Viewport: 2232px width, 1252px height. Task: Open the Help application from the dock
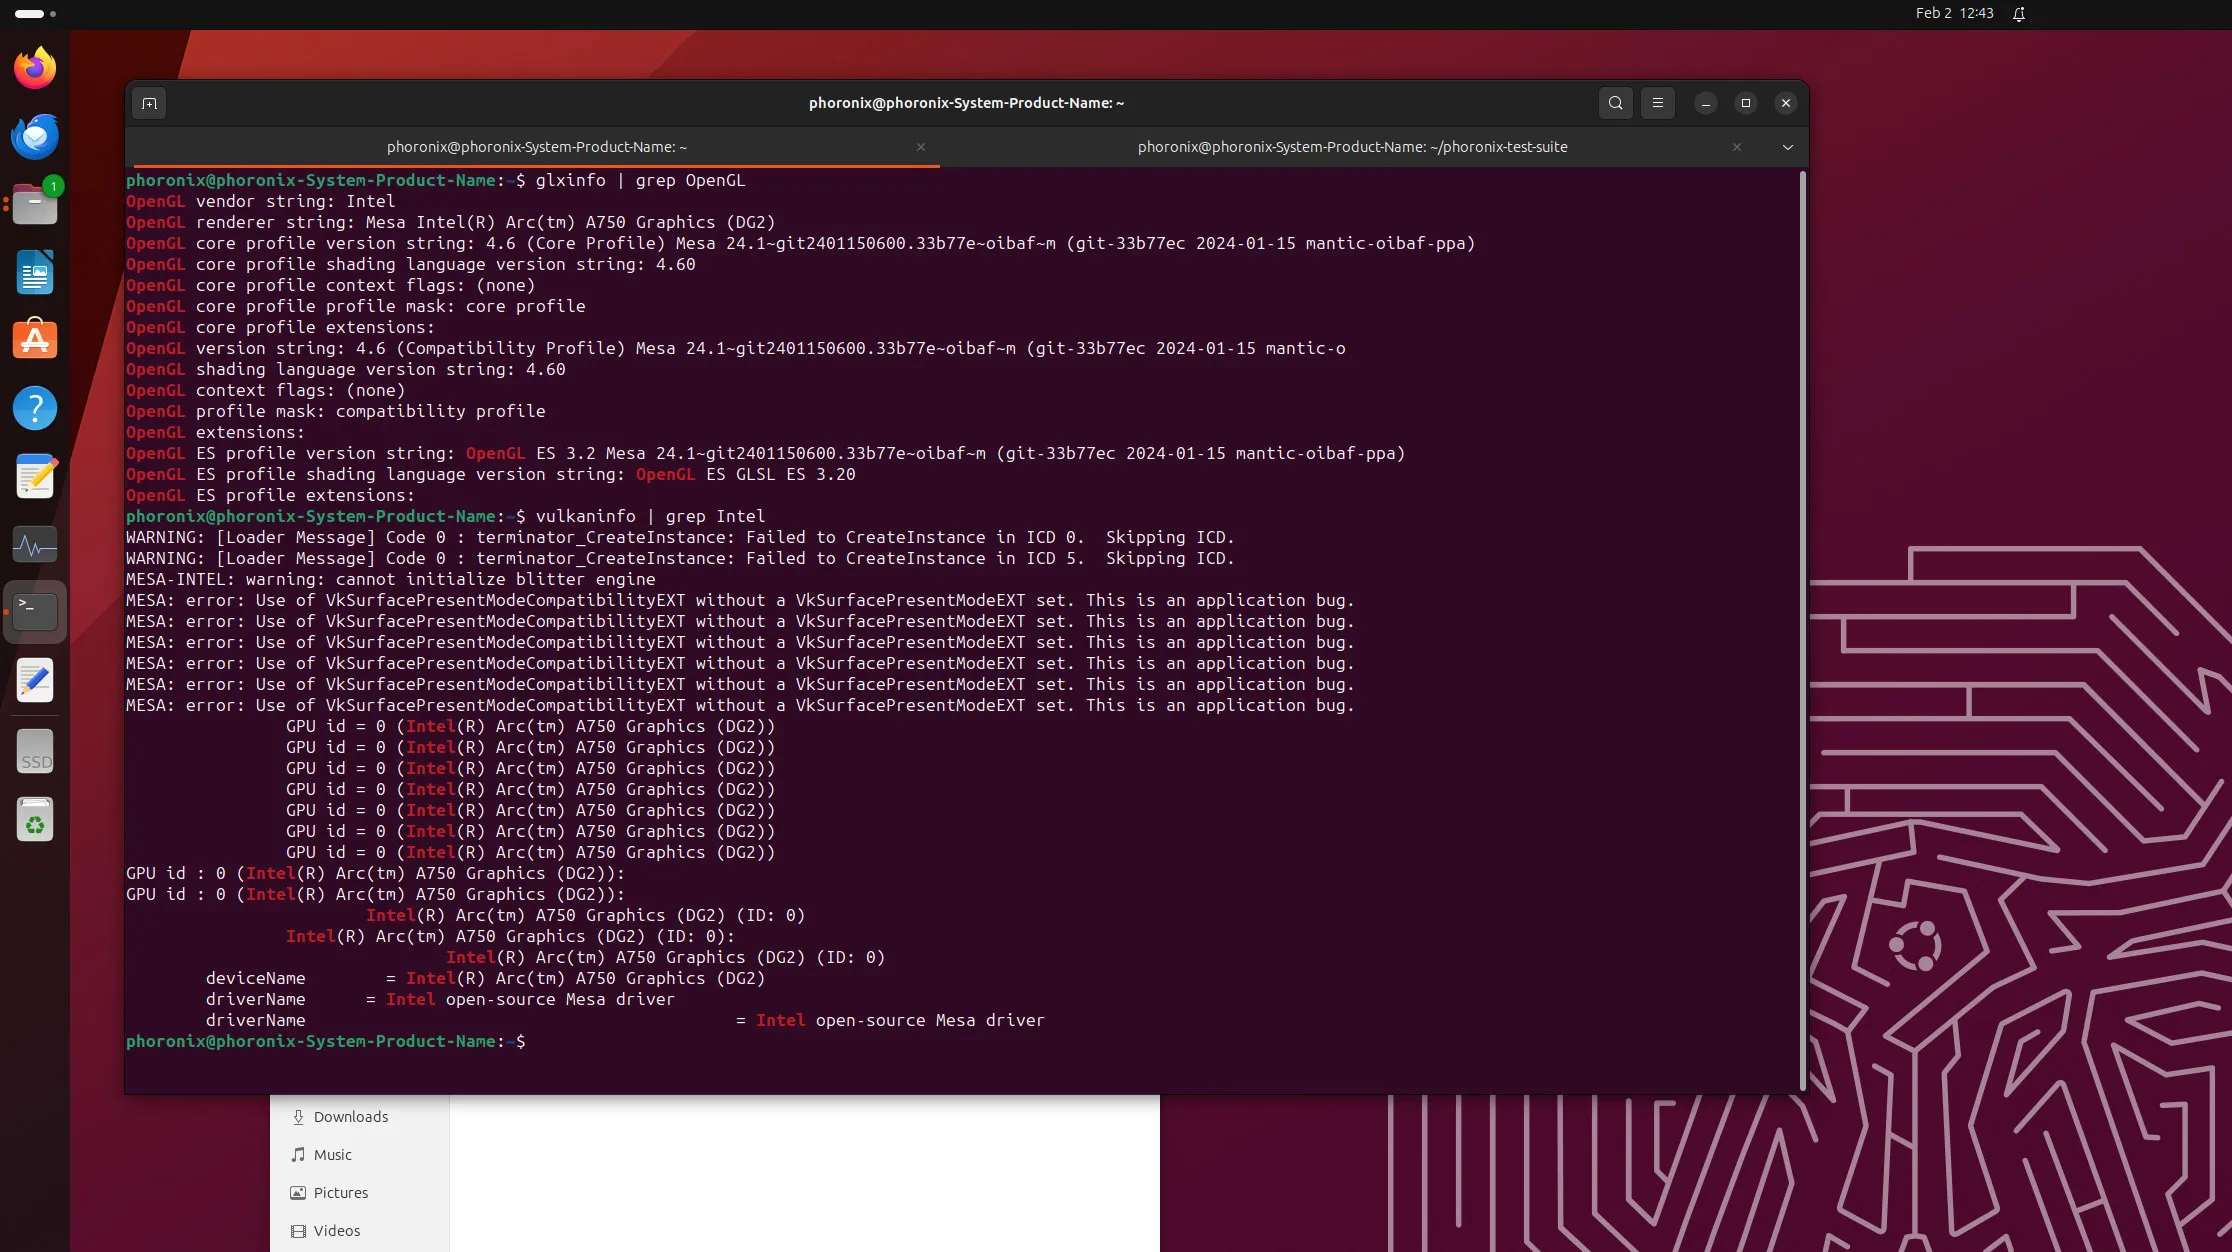(x=34, y=408)
